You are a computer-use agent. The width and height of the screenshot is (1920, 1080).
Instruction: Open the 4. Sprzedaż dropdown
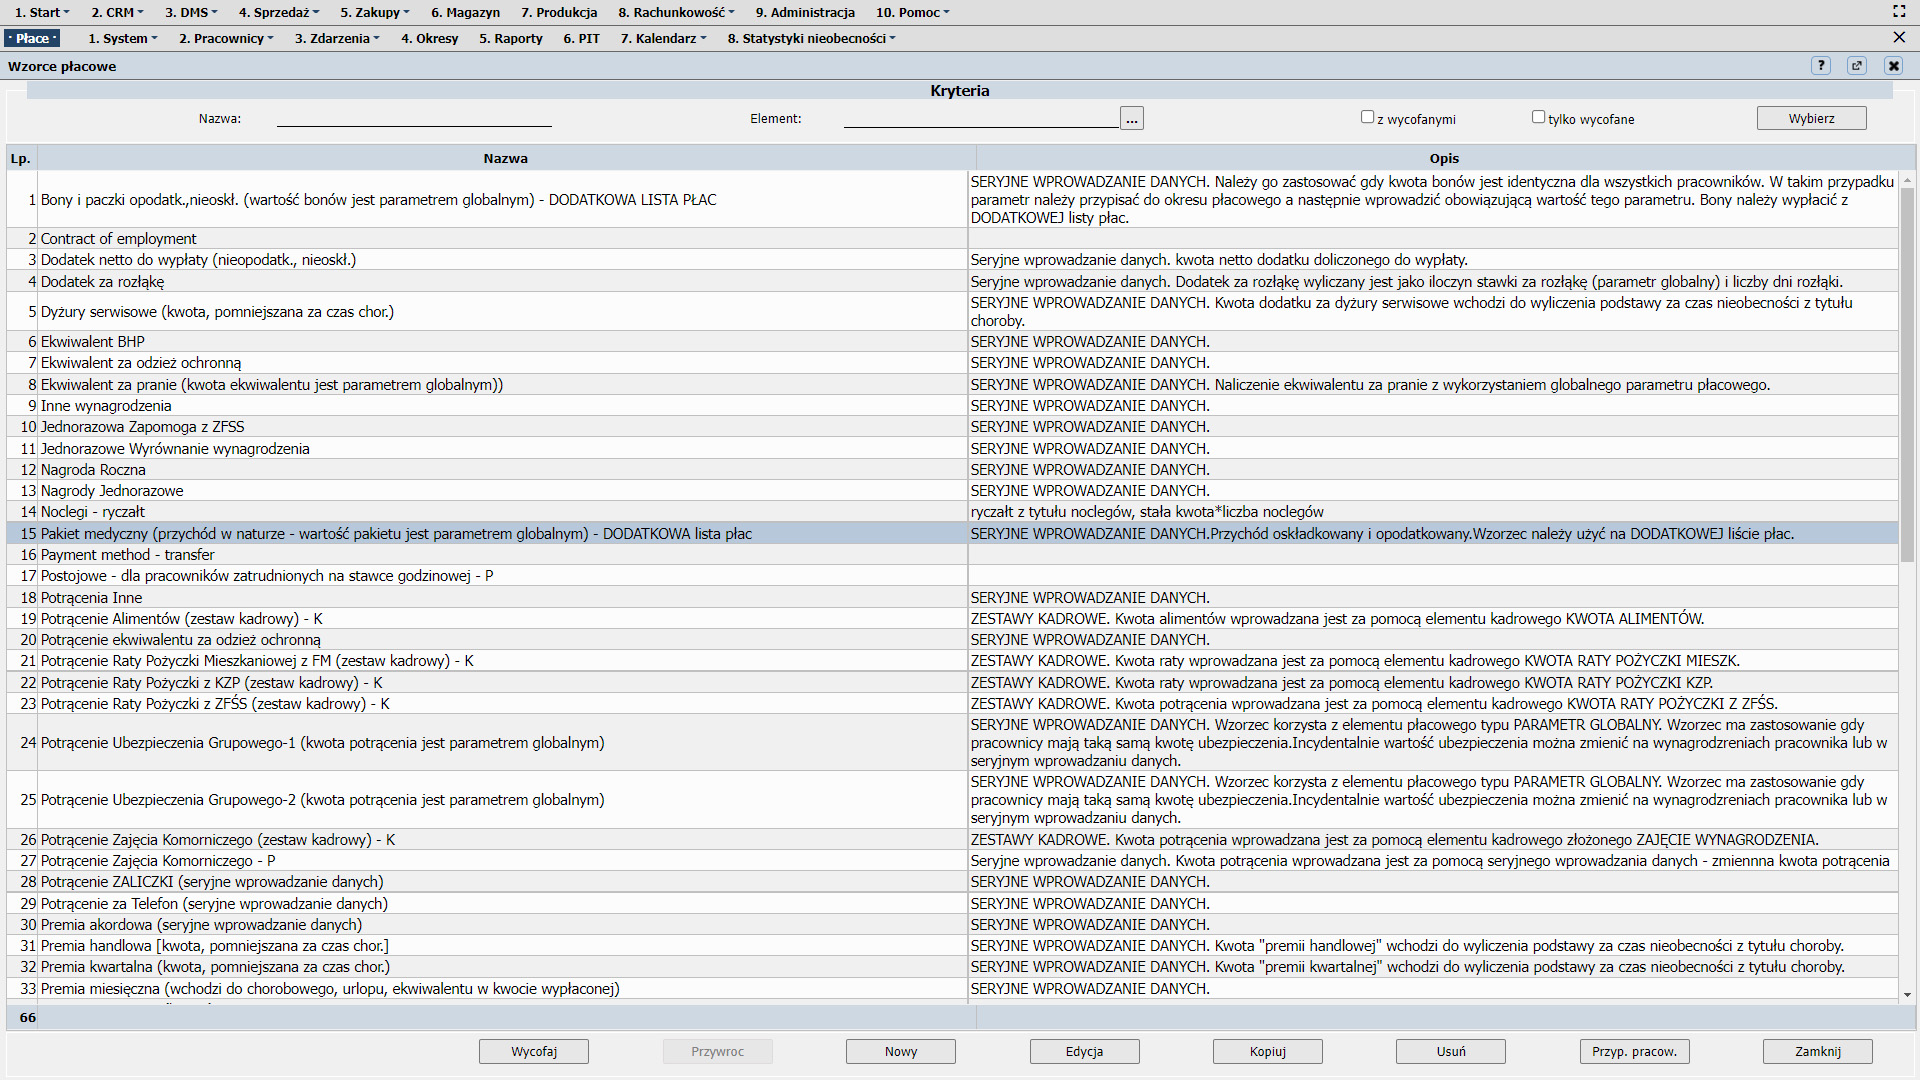279,12
